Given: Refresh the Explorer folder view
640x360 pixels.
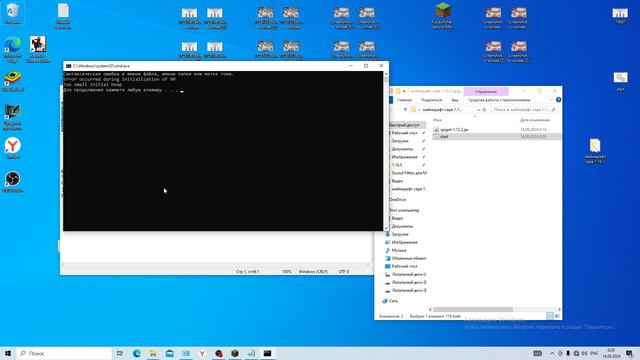Looking at the screenshot, I should [x=484, y=110].
